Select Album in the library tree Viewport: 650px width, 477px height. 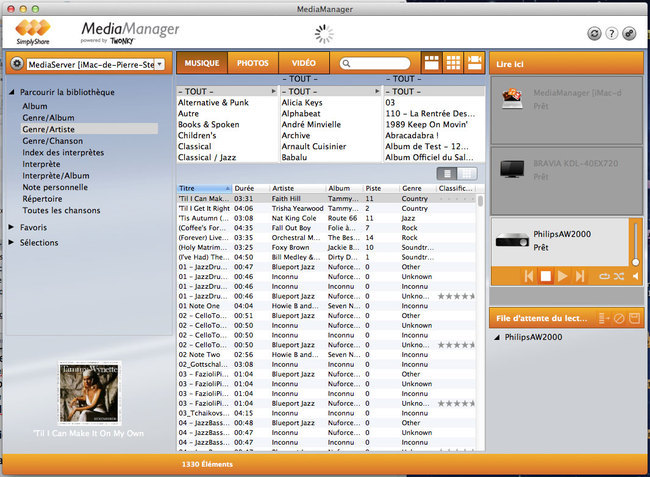pyautogui.click(x=35, y=106)
